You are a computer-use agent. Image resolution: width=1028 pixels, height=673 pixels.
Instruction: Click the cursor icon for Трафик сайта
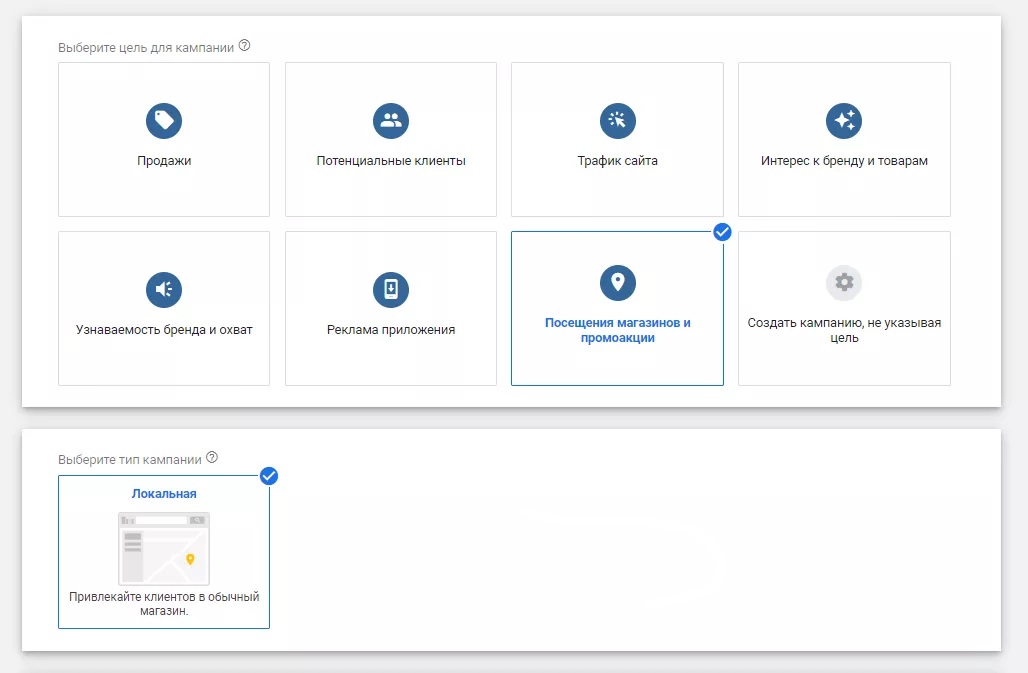click(617, 121)
